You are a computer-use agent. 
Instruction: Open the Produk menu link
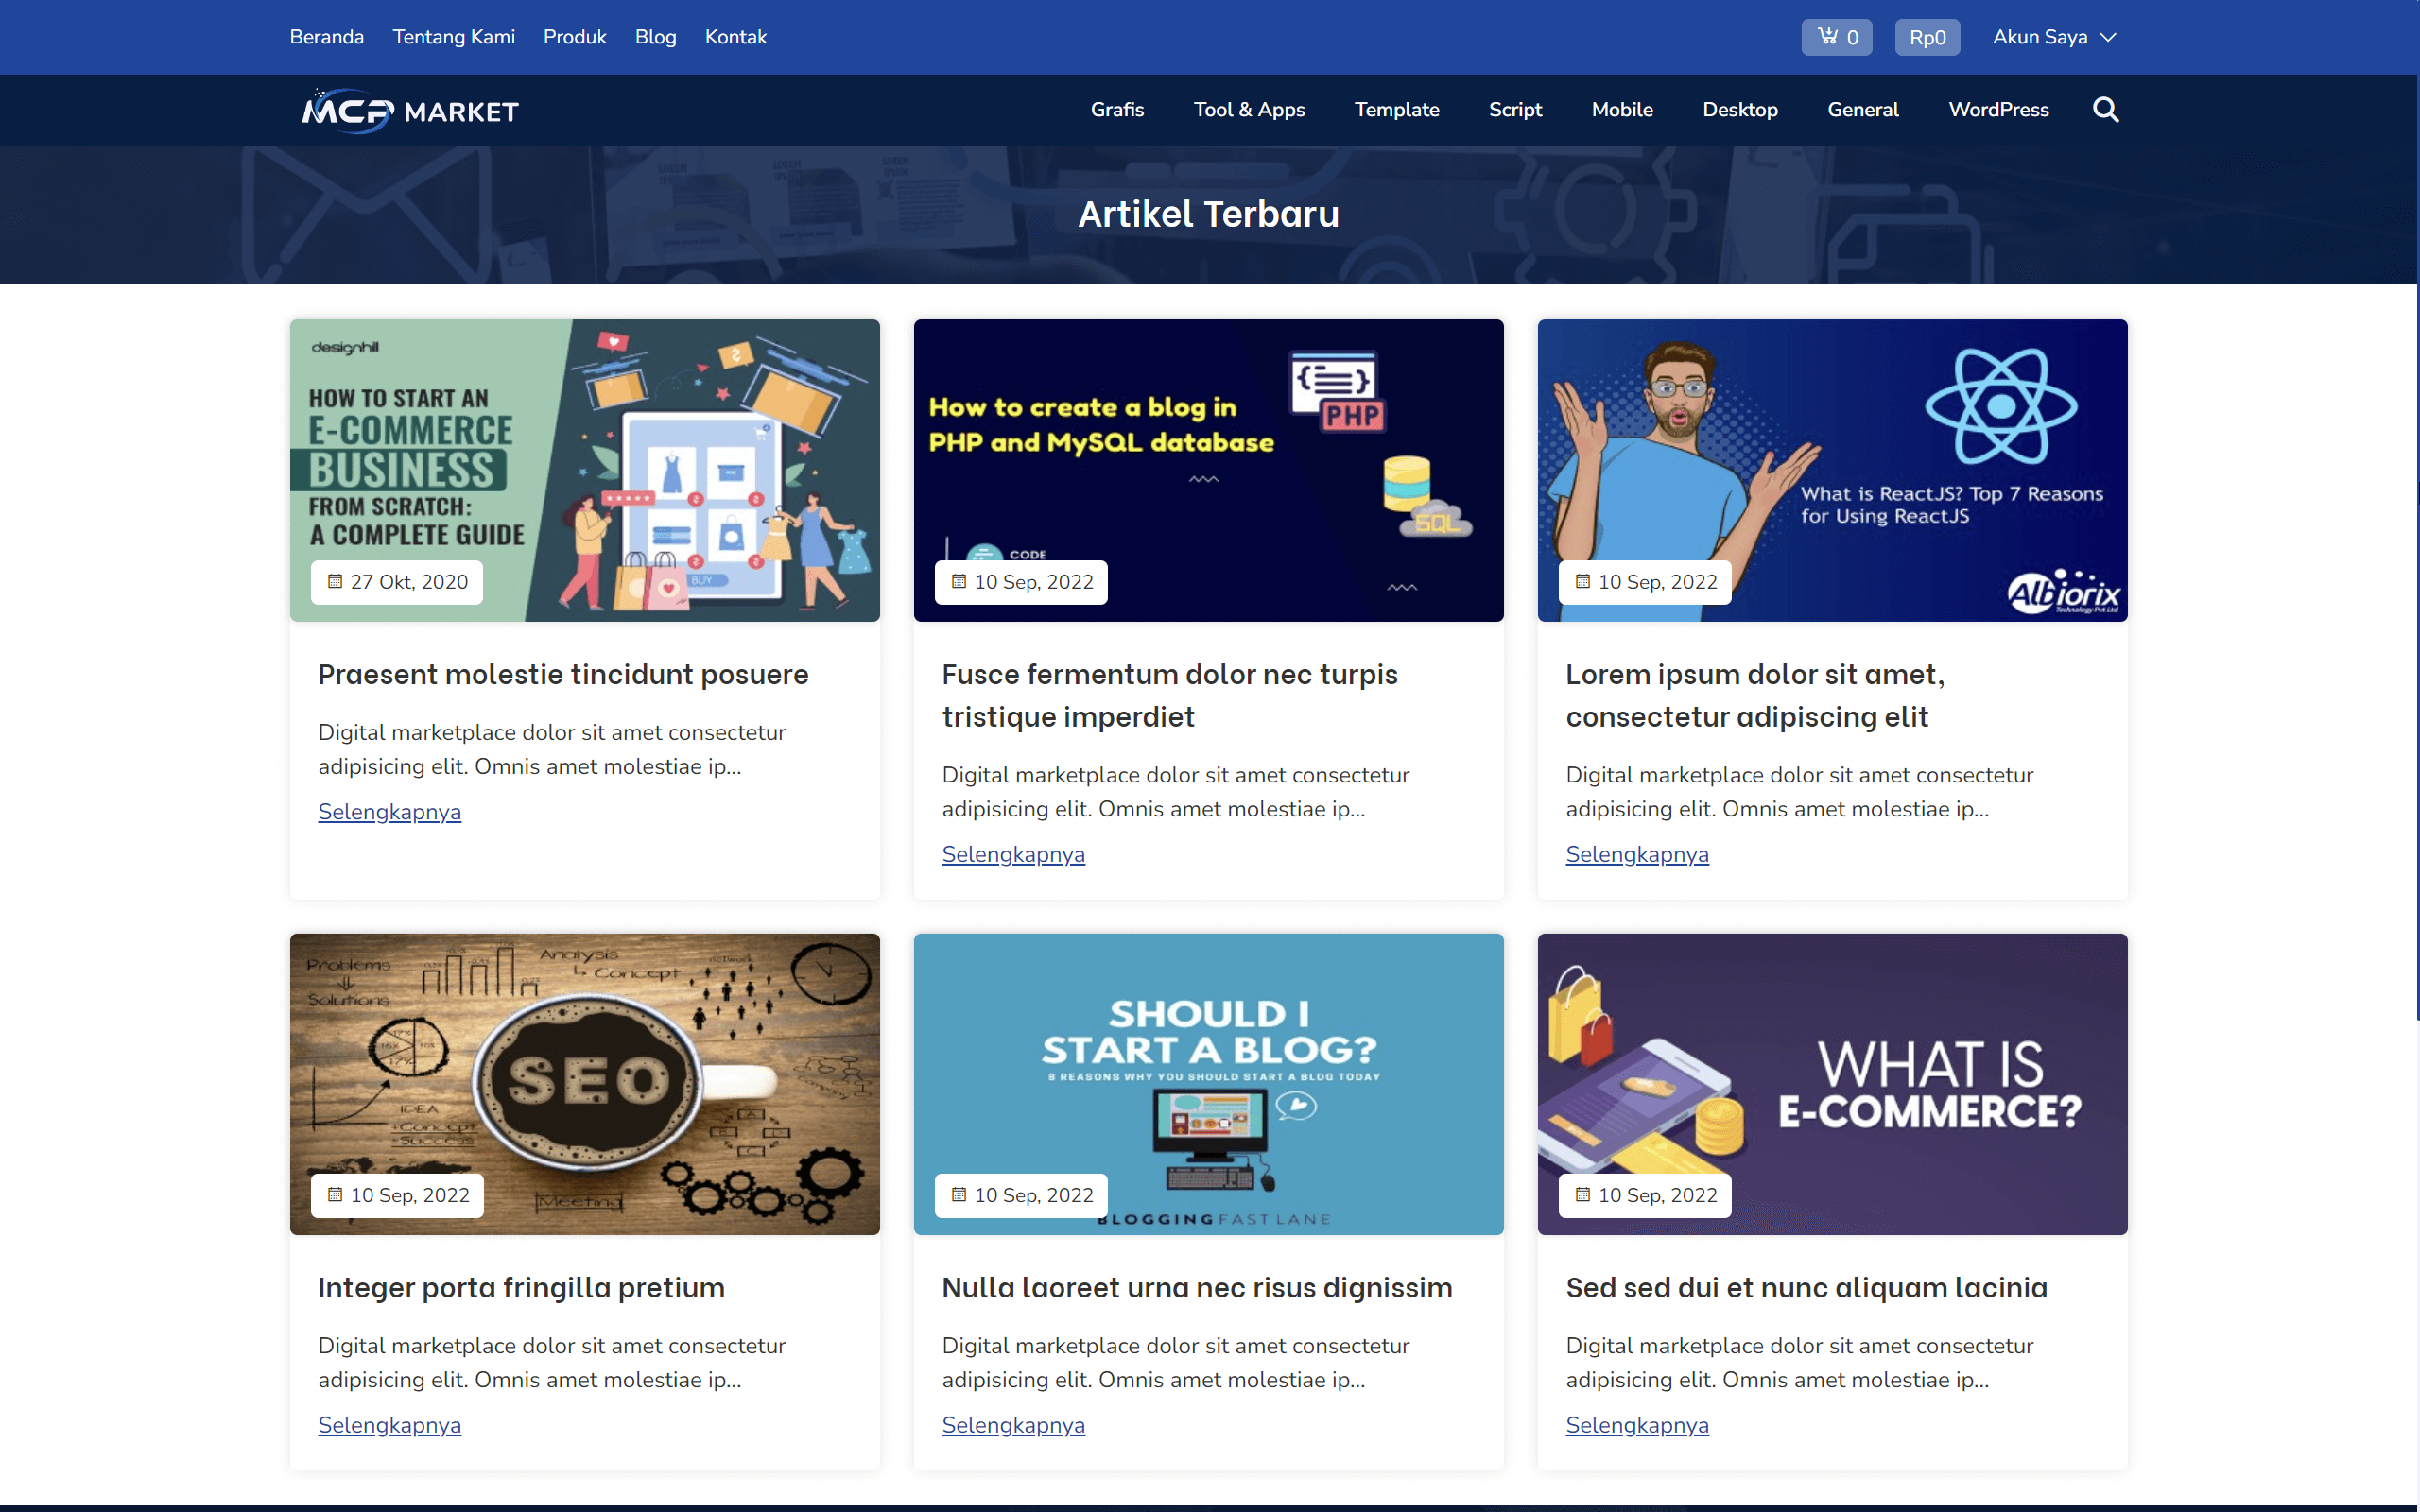click(574, 37)
